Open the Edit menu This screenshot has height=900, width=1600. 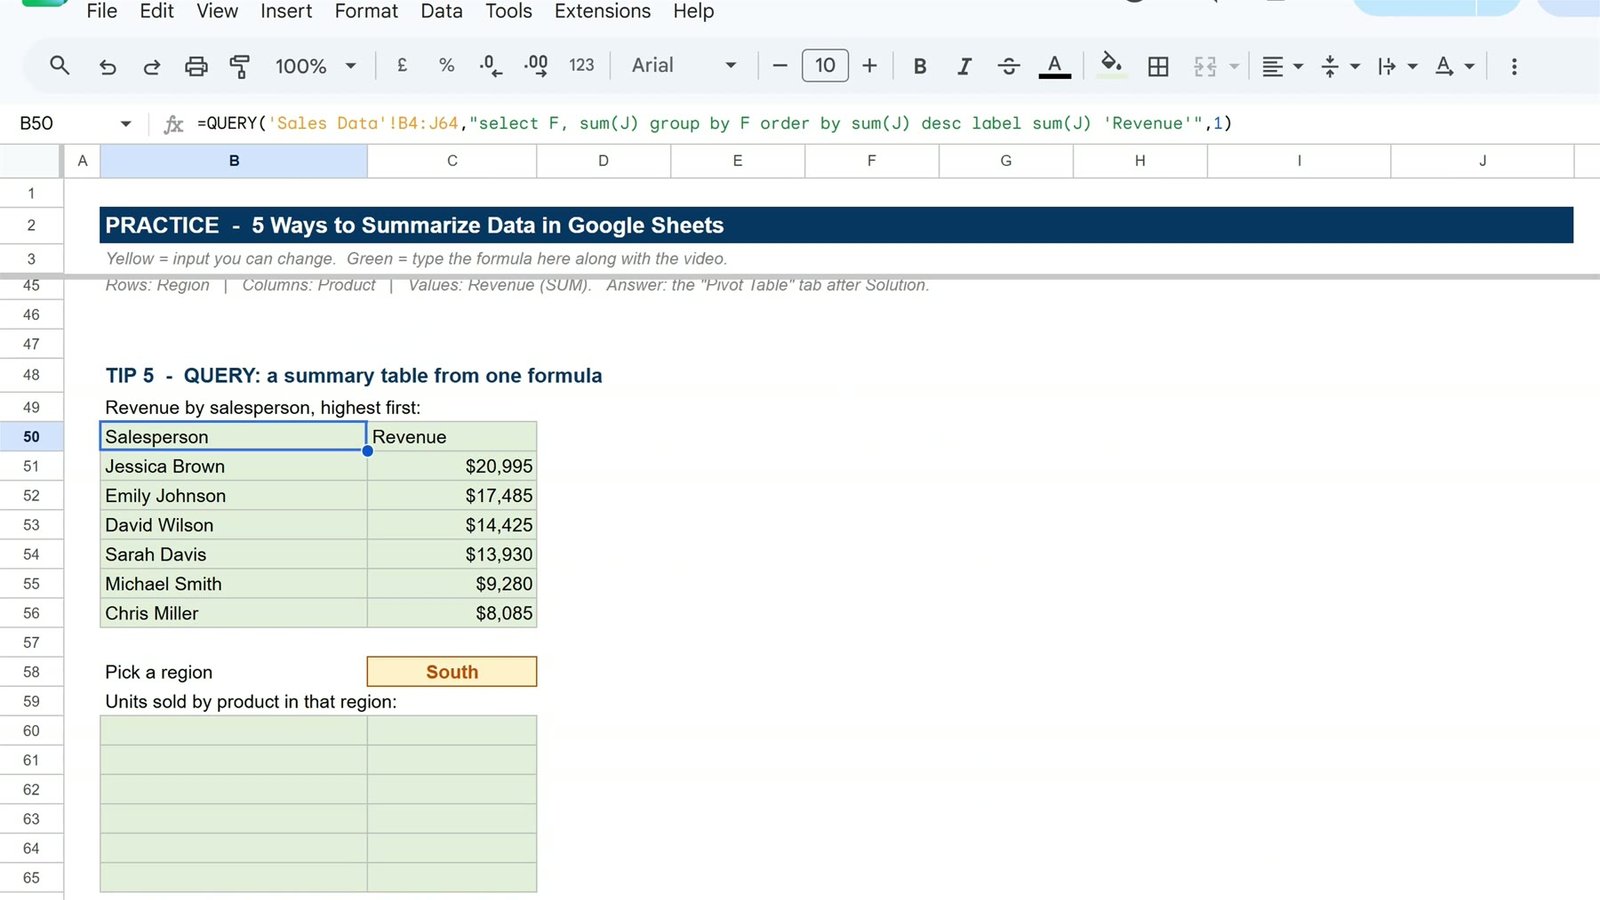point(157,11)
